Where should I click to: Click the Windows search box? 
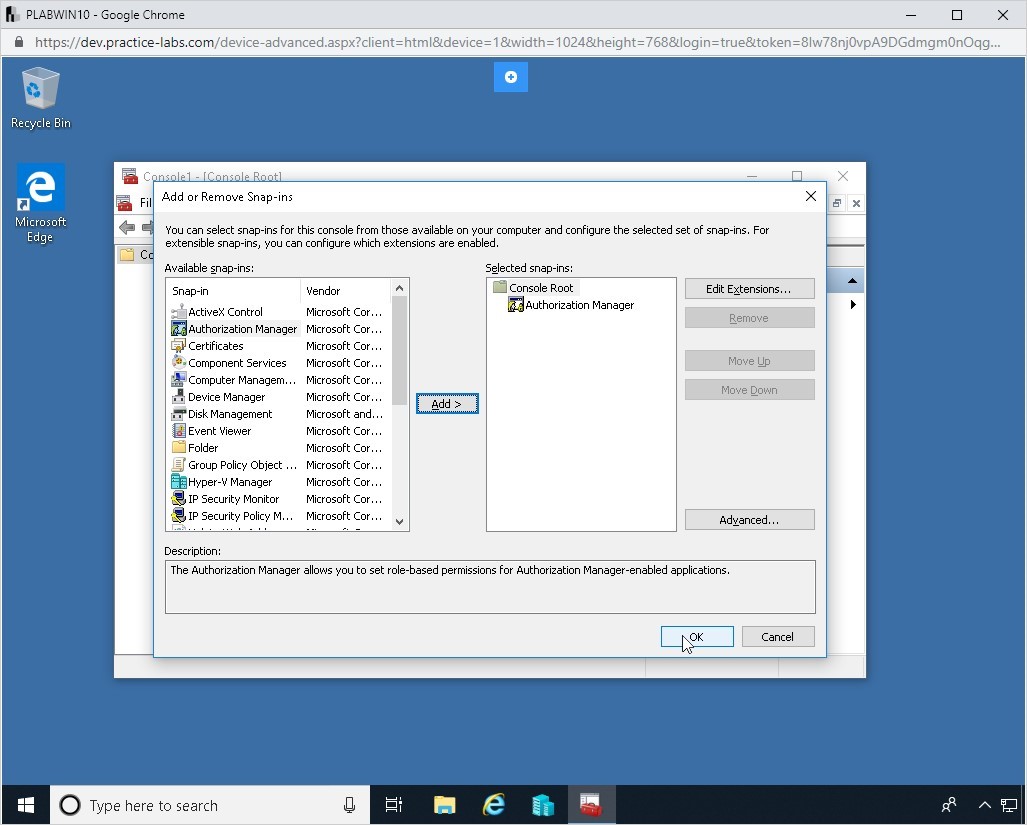[210, 805]
